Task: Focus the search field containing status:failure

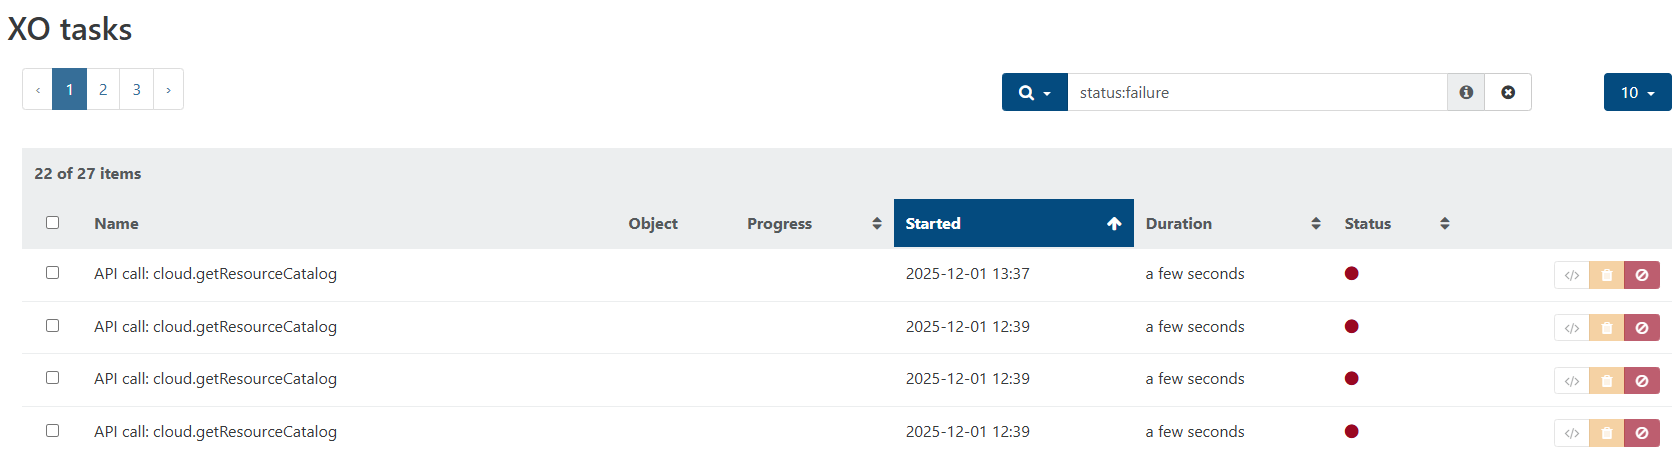Action: tap(1256, 92)
